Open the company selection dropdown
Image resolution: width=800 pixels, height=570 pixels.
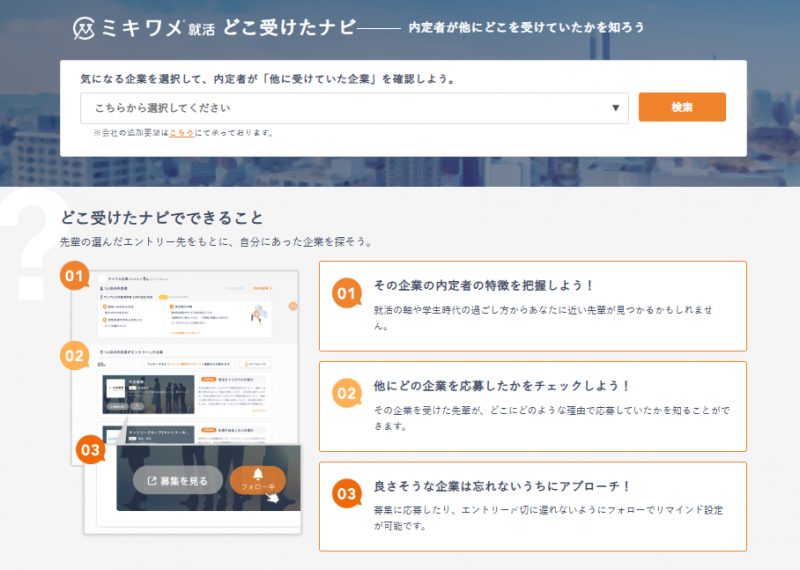(x=354, y=108)
